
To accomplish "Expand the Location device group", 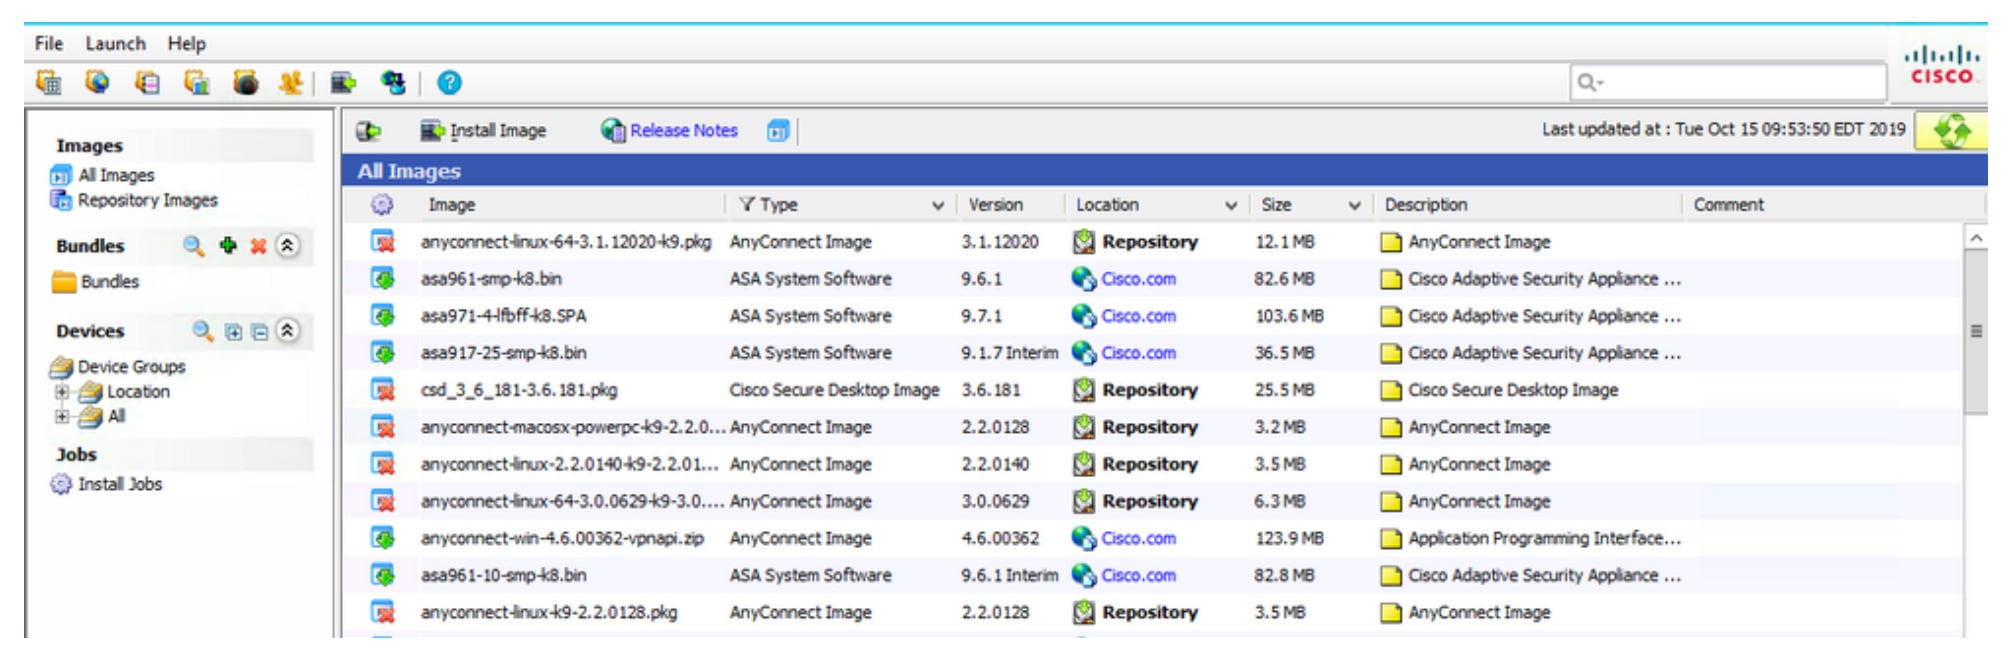I will point(62,392).
